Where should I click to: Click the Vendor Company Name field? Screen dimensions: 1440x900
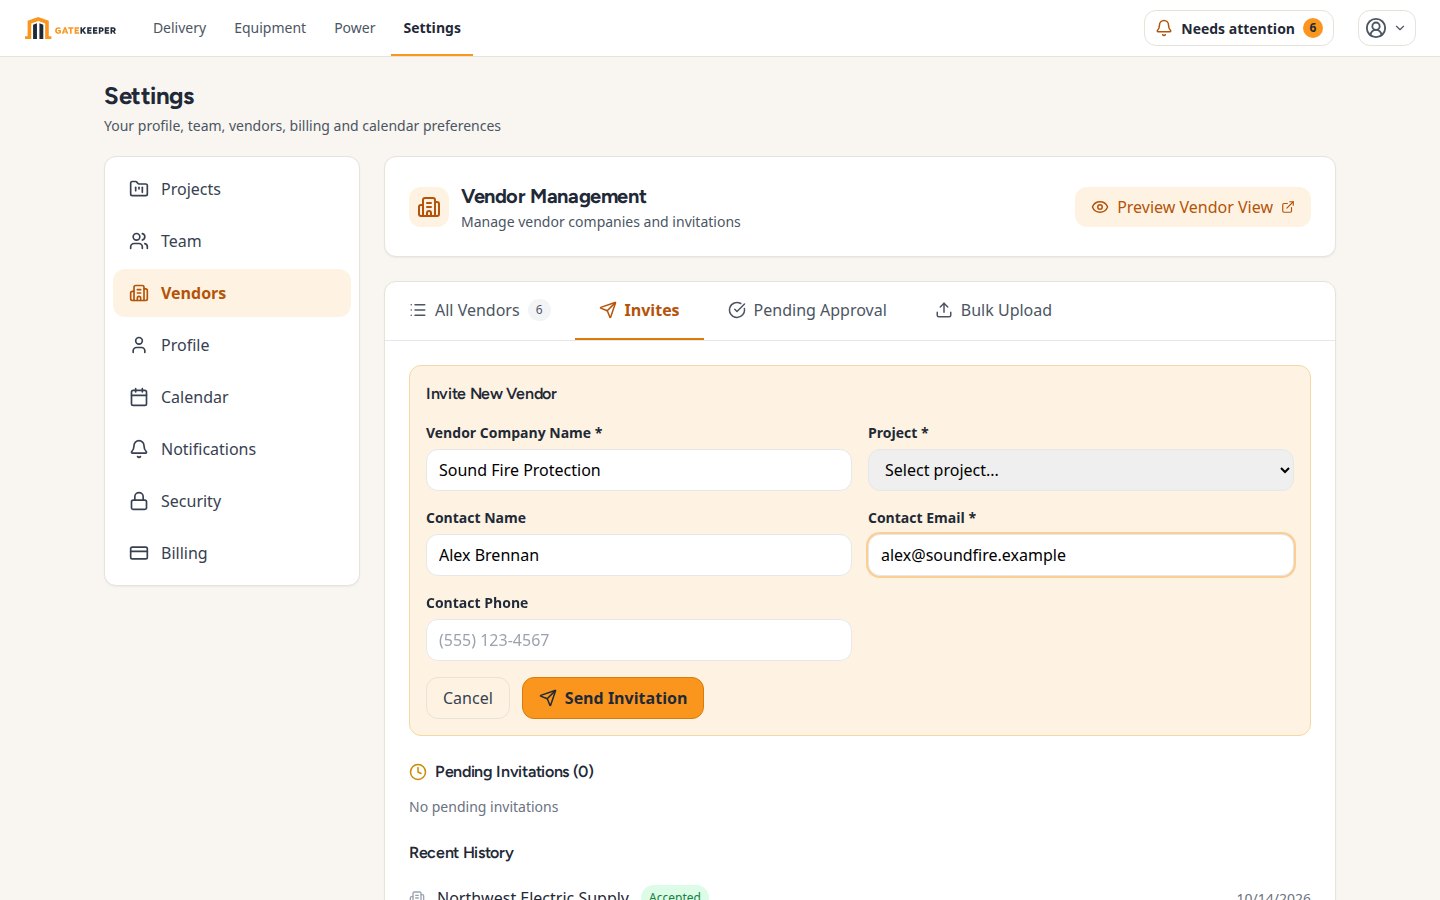point(639,470)
